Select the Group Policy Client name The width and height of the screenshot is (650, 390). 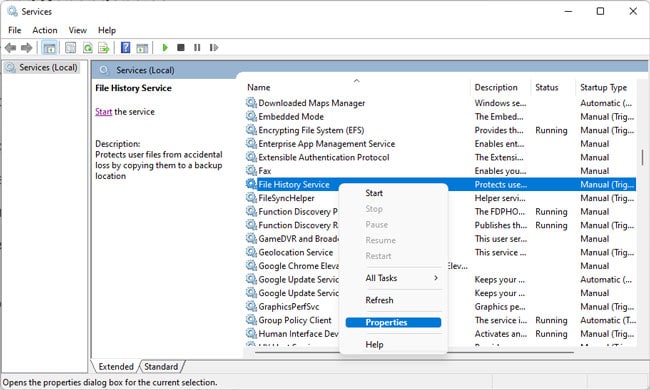[295, 320]
